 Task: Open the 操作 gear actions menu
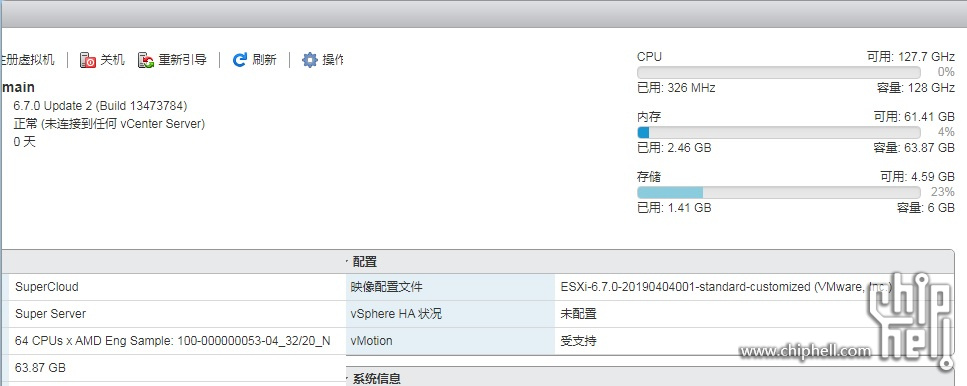pyautogui.click(x=323, y=60)
